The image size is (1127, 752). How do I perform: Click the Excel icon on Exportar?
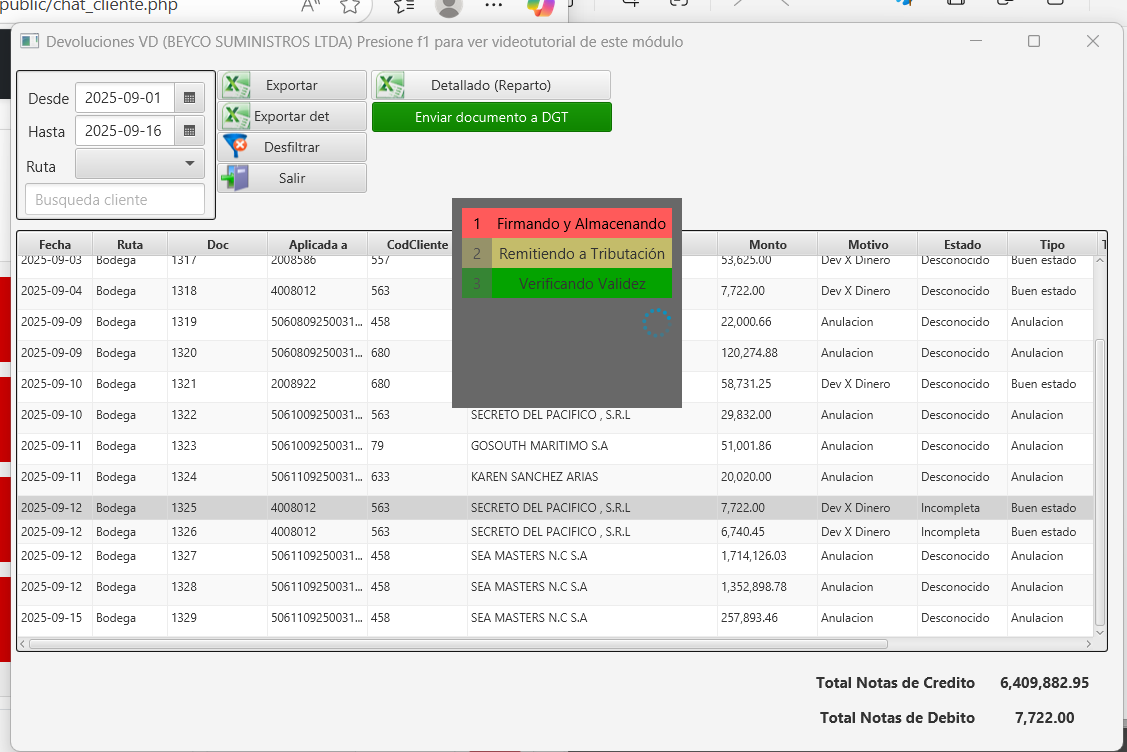[235, 85]
